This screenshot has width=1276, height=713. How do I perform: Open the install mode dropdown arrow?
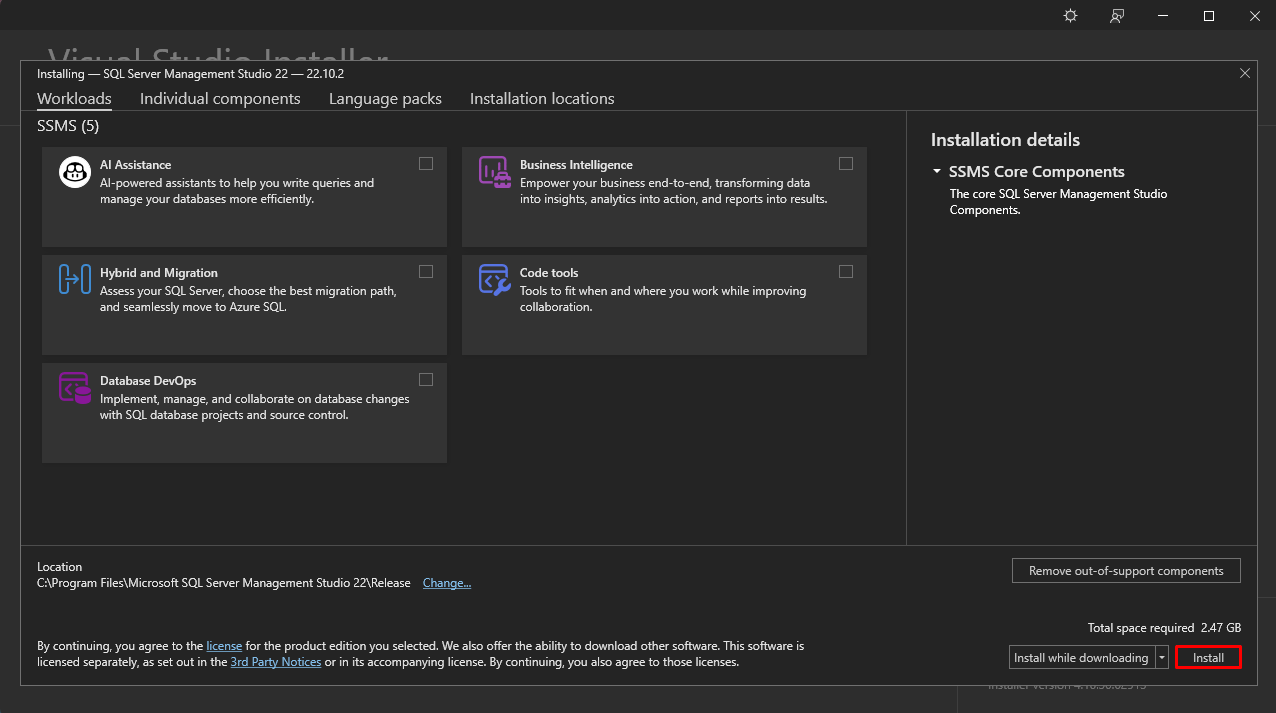(1162, 658)
